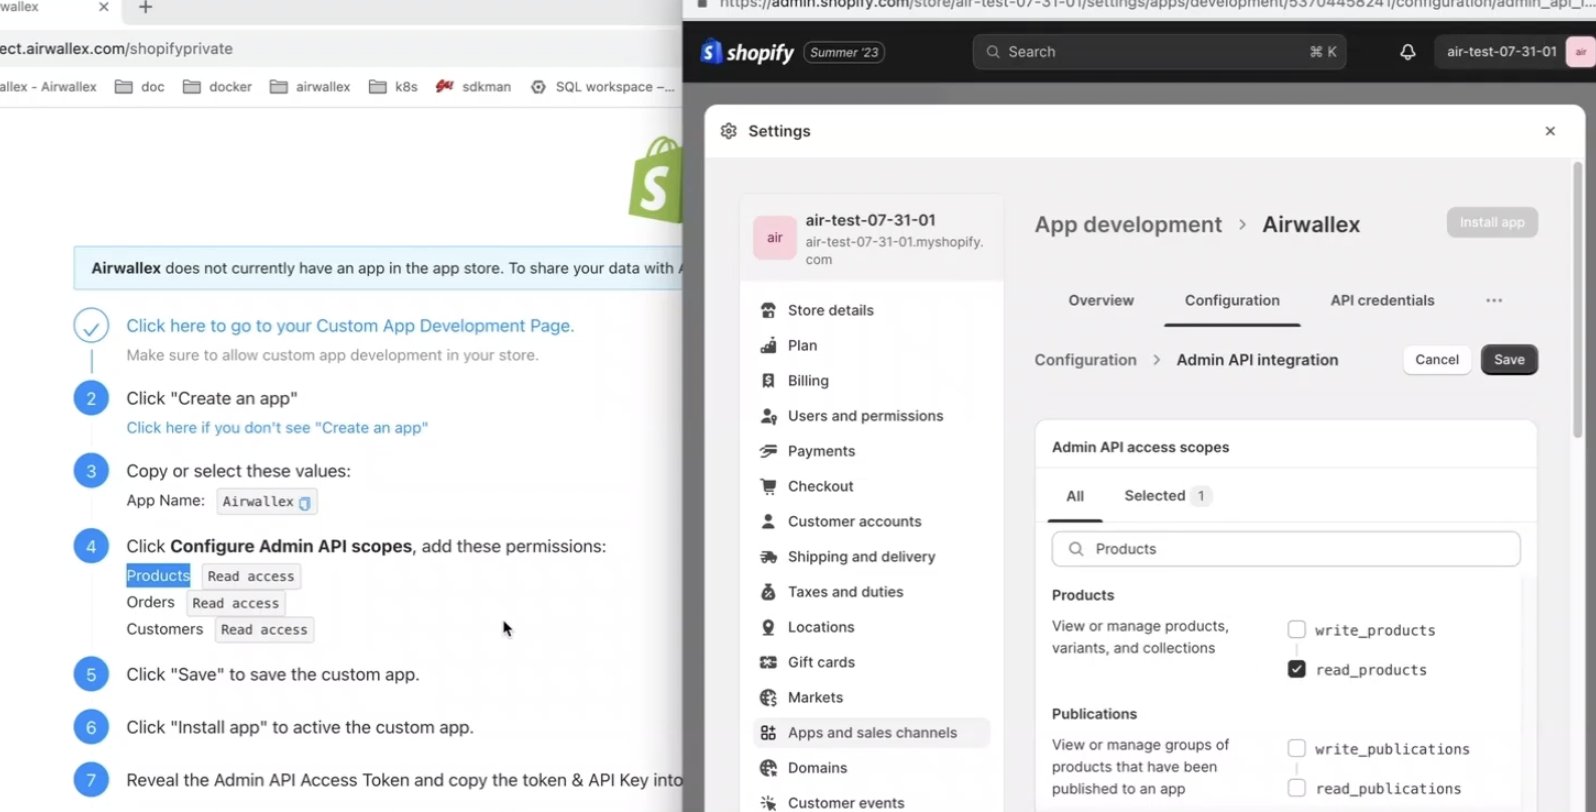The image size is (1596, 812).
Task: Click the copy icon next to Airwallex app name
Action: point(305,503)
